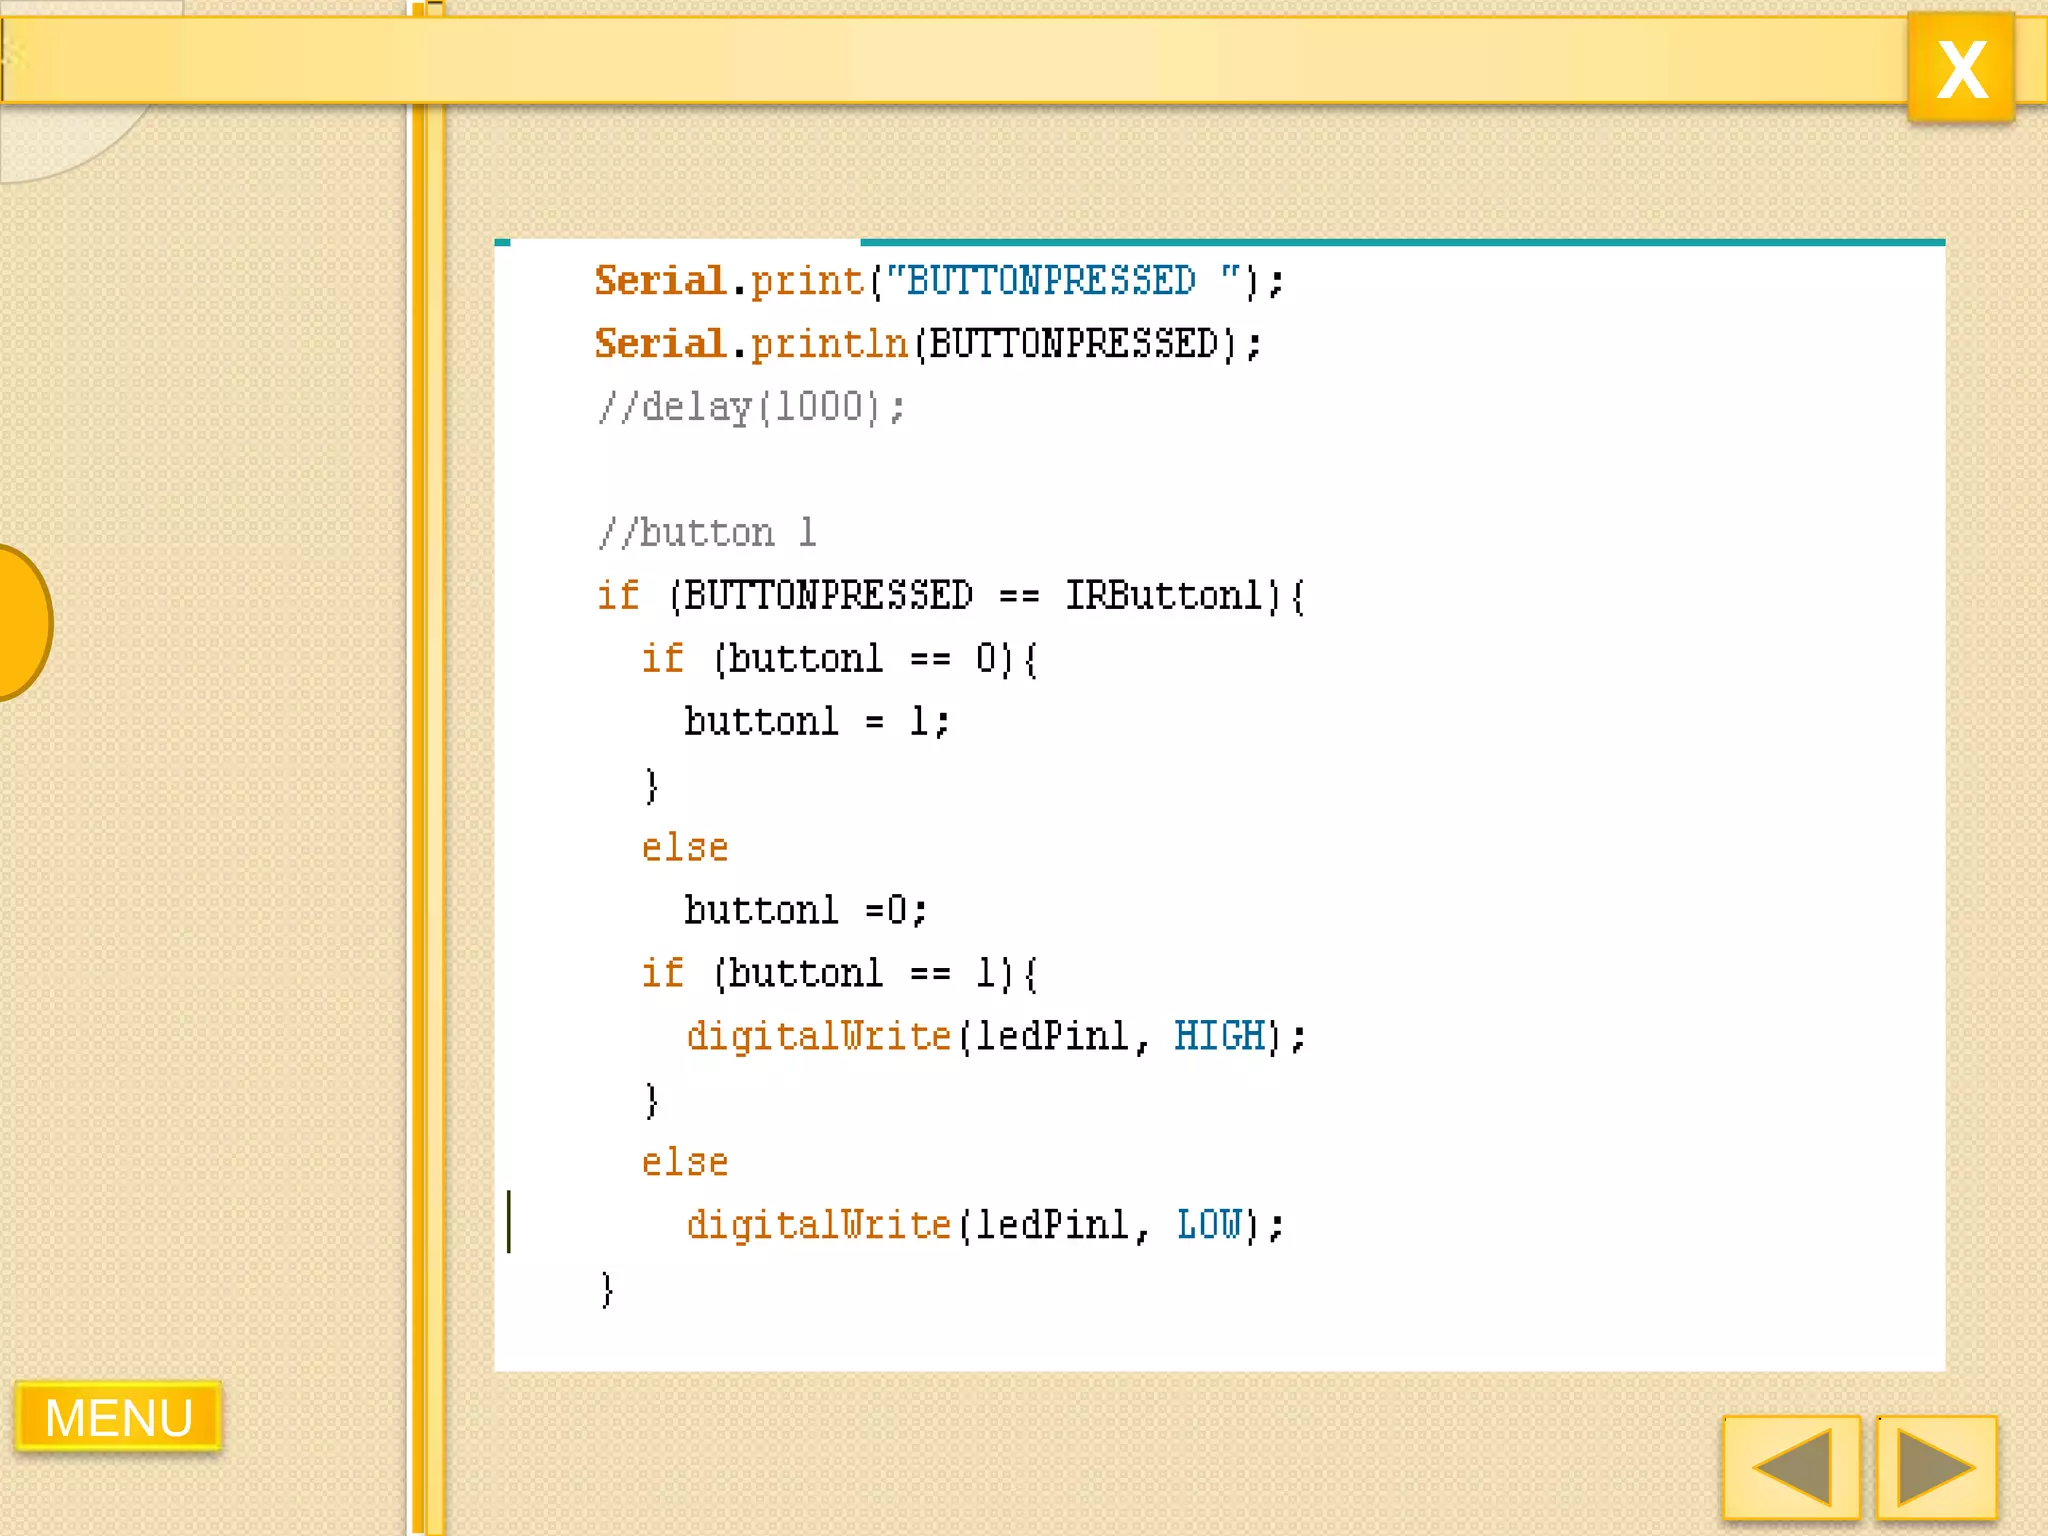Open the MENU button

point(118,1416)
